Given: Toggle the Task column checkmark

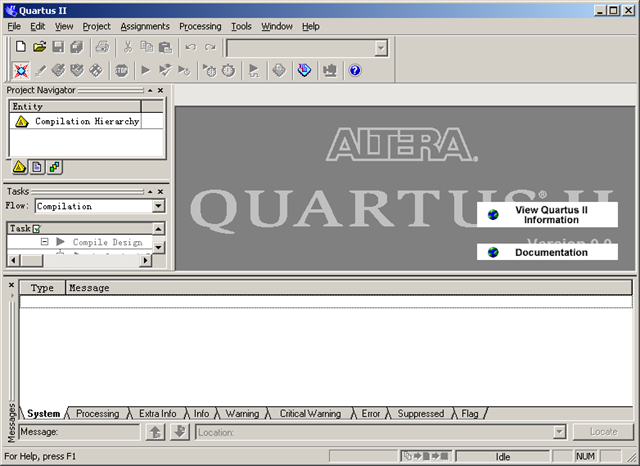Looking at the screenshot, I should point(36,228).
